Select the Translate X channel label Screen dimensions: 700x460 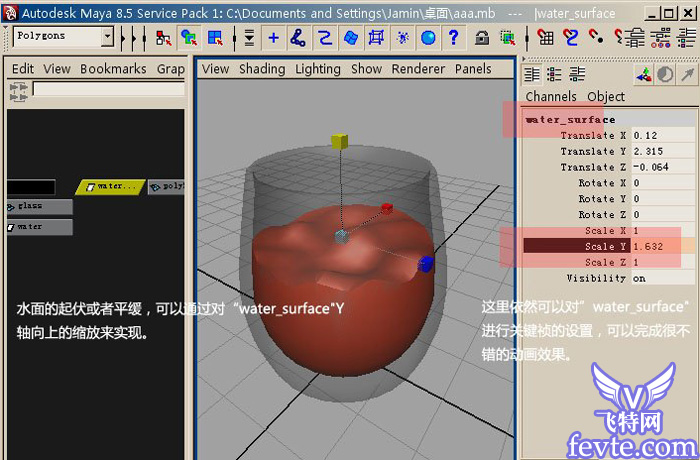593,135
